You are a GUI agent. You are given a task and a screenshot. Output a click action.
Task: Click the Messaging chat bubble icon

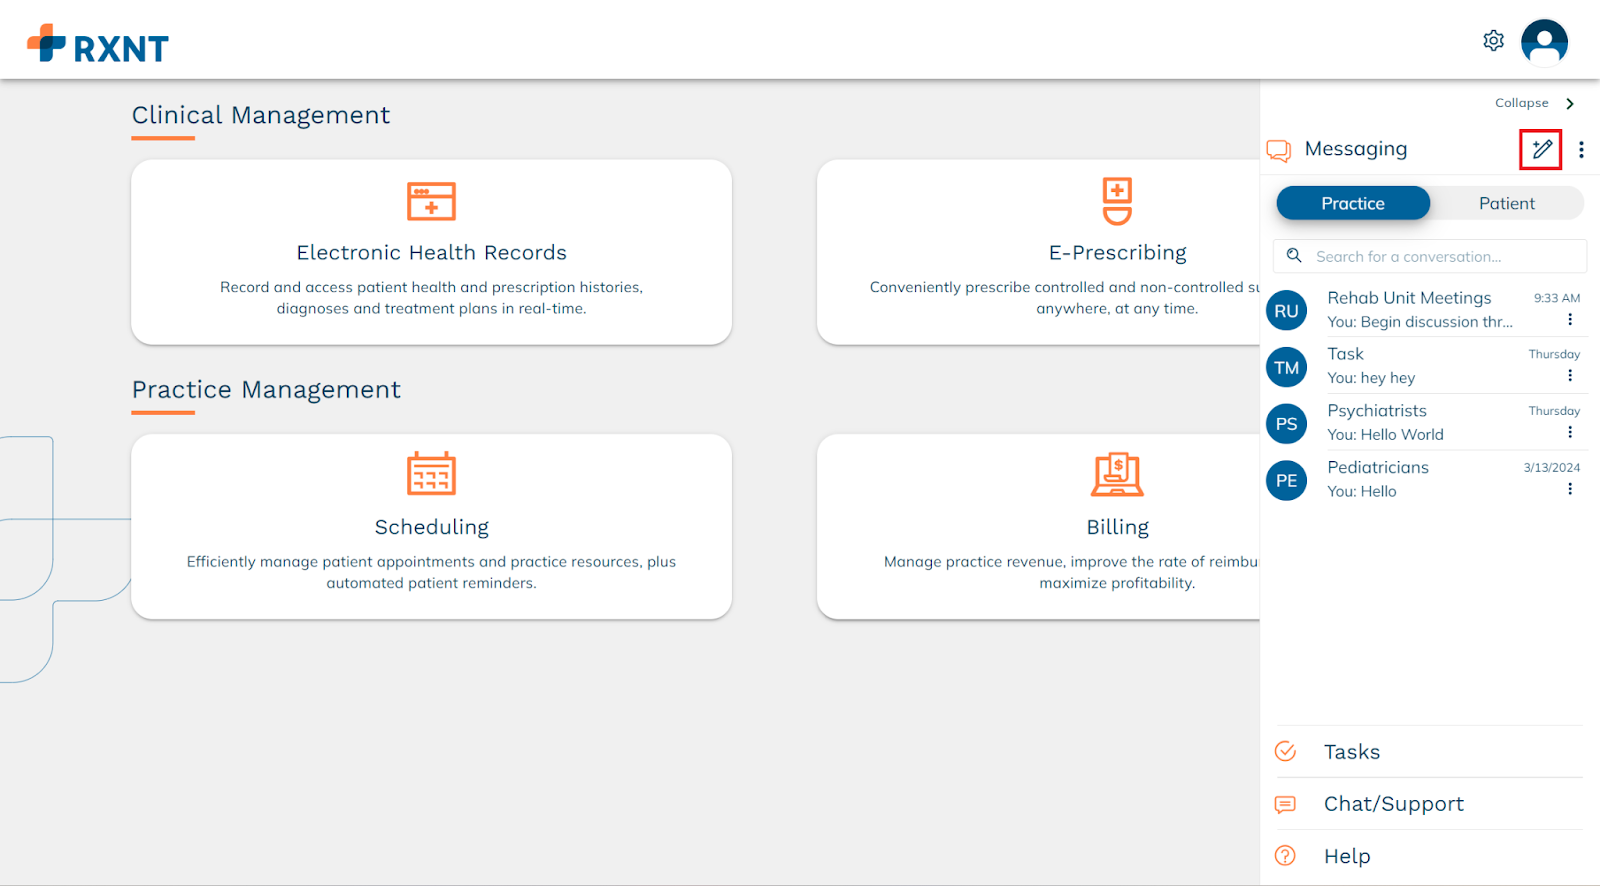[1279, 150]
